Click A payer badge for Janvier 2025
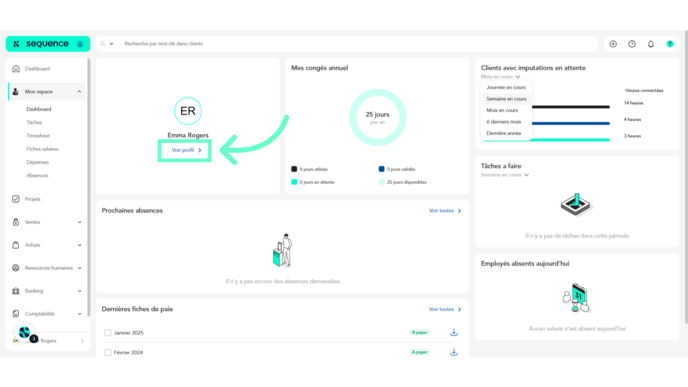 [x=419, y=333]
